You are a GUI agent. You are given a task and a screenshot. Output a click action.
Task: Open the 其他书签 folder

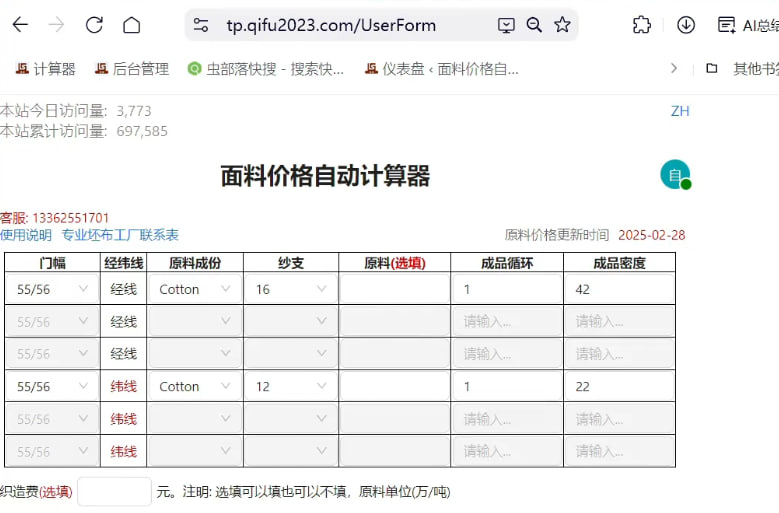[x=742, y=69]
